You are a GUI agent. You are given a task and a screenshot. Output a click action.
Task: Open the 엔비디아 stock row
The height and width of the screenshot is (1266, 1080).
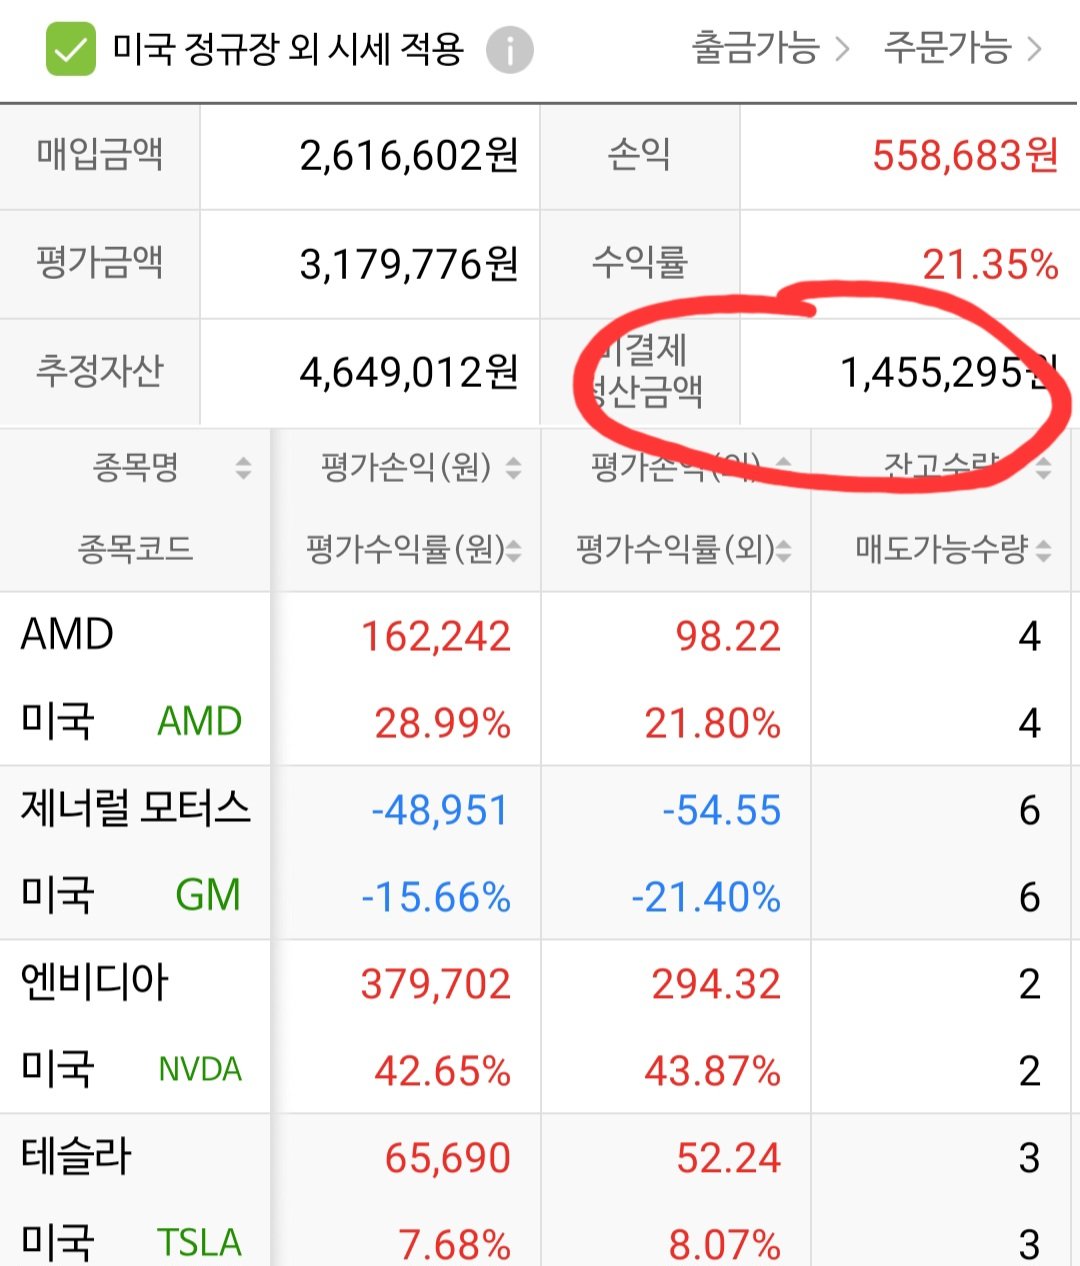[94, 982]
